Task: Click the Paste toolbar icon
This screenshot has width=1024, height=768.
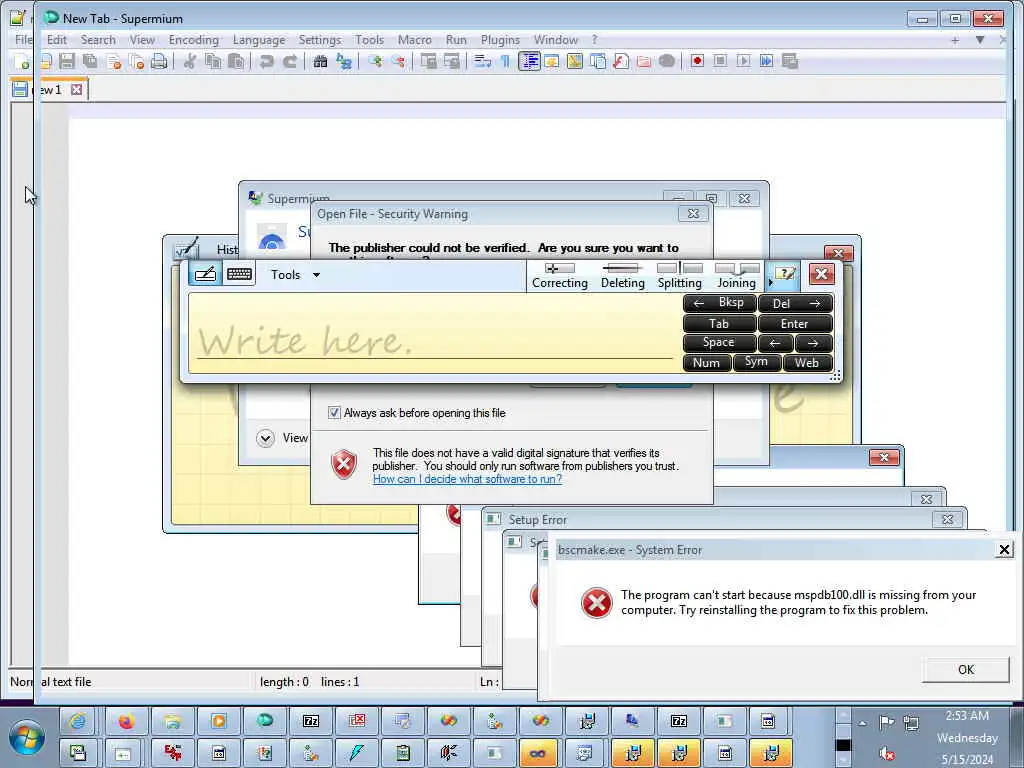Action: point(236,61)
